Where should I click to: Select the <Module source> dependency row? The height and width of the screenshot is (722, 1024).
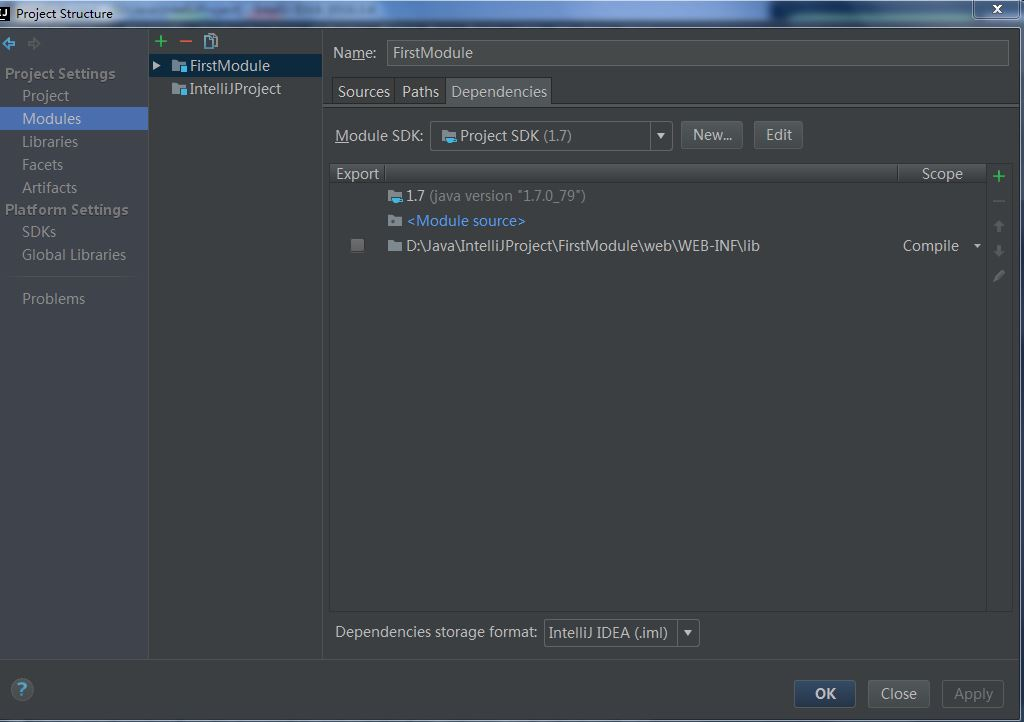coord(658,221)
